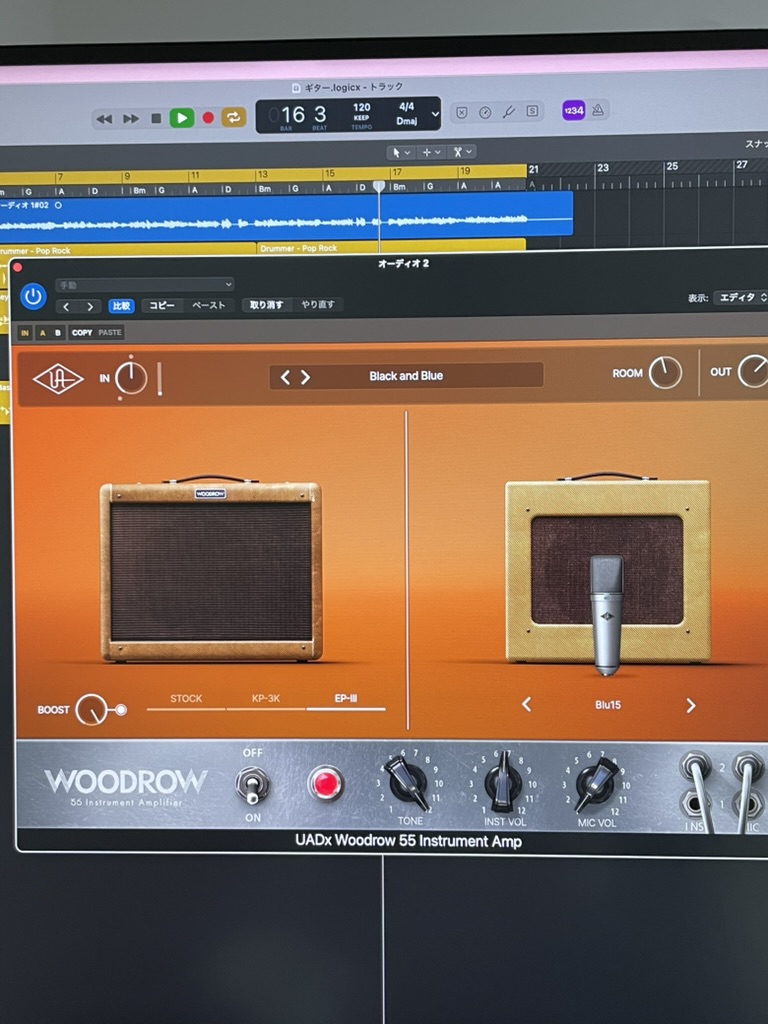Select previous amp preset before Black and Blue
The image size is (768, 1024).
285,377
